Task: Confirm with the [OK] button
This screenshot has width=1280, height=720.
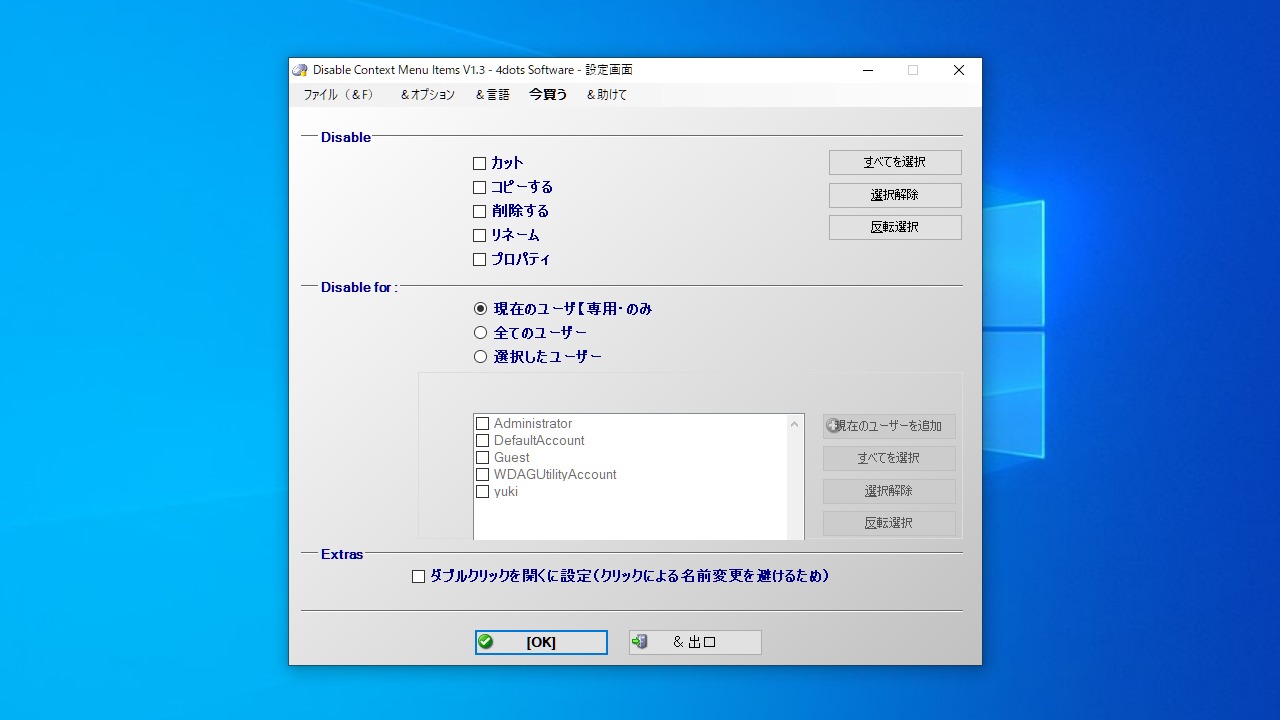Action: 541,642
